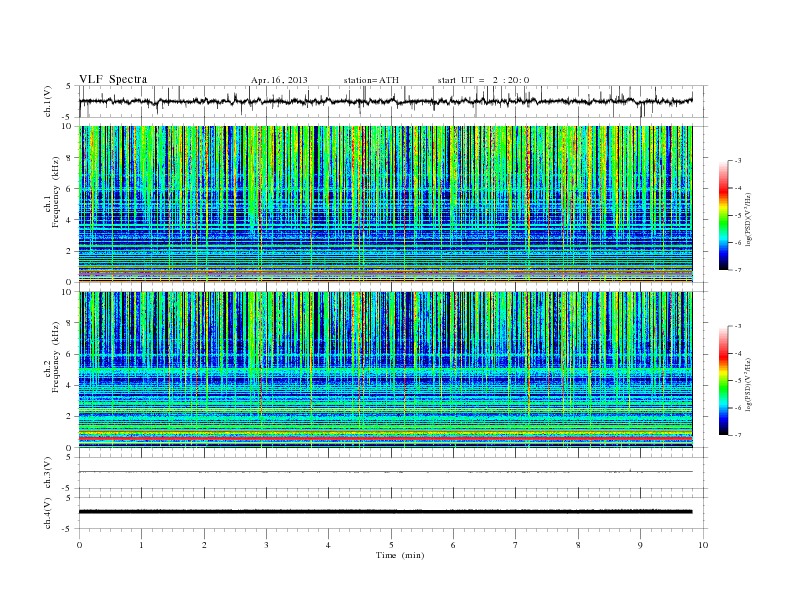Screen dimensions: 792x612
Task: Click the ch.2 spectrogram panel
Action: tap(385, 370)
